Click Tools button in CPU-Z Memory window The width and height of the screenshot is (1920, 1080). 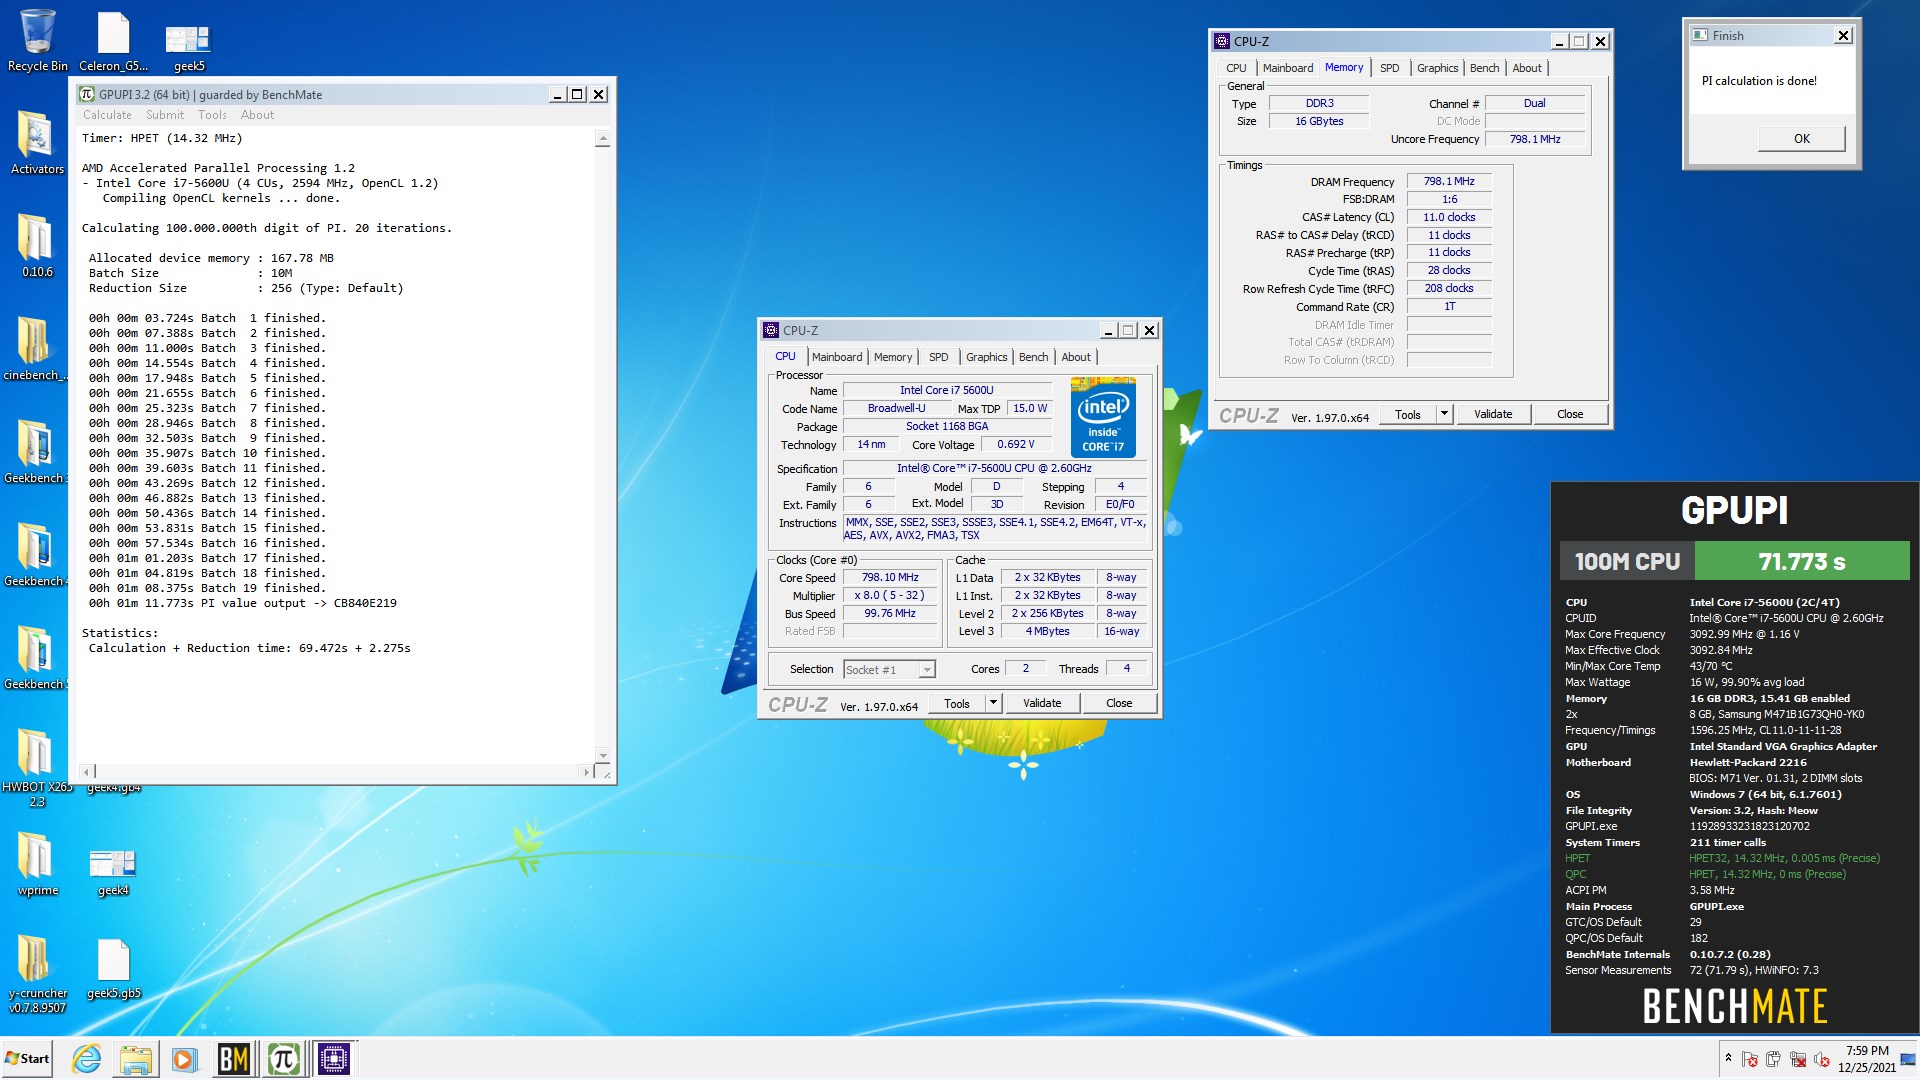(1408, 414)
